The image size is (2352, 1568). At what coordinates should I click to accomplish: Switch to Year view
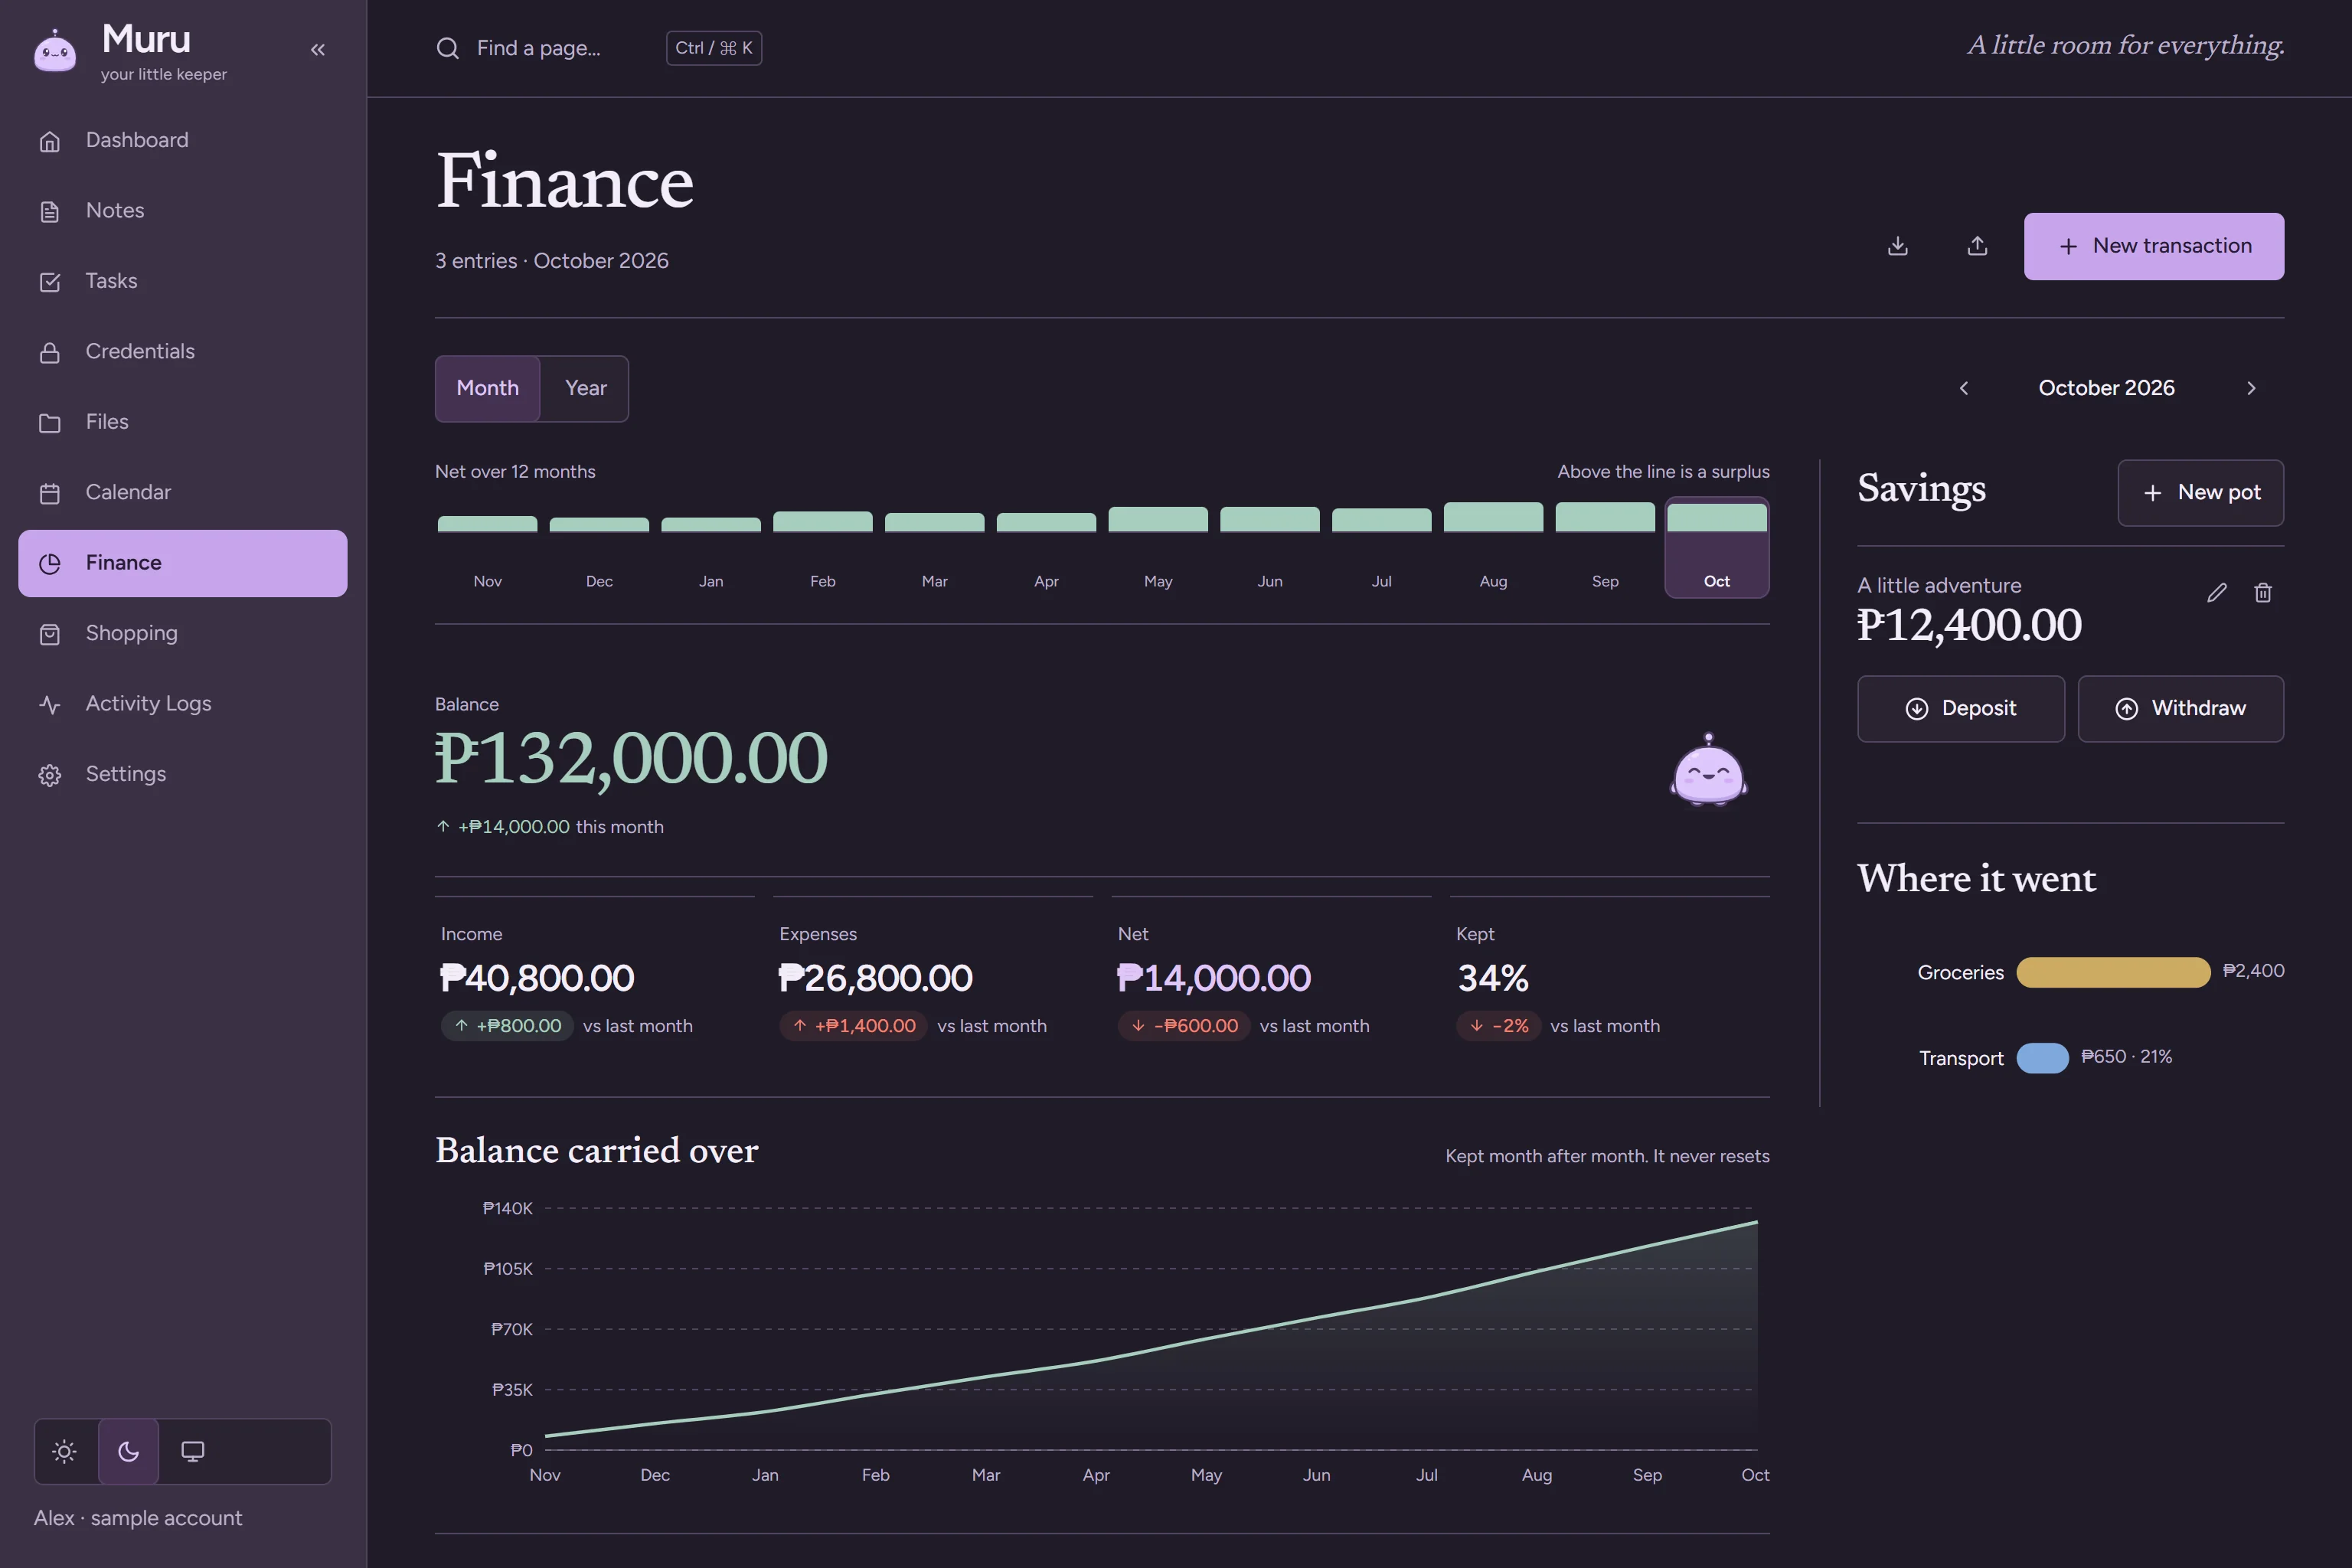(586, 388)
